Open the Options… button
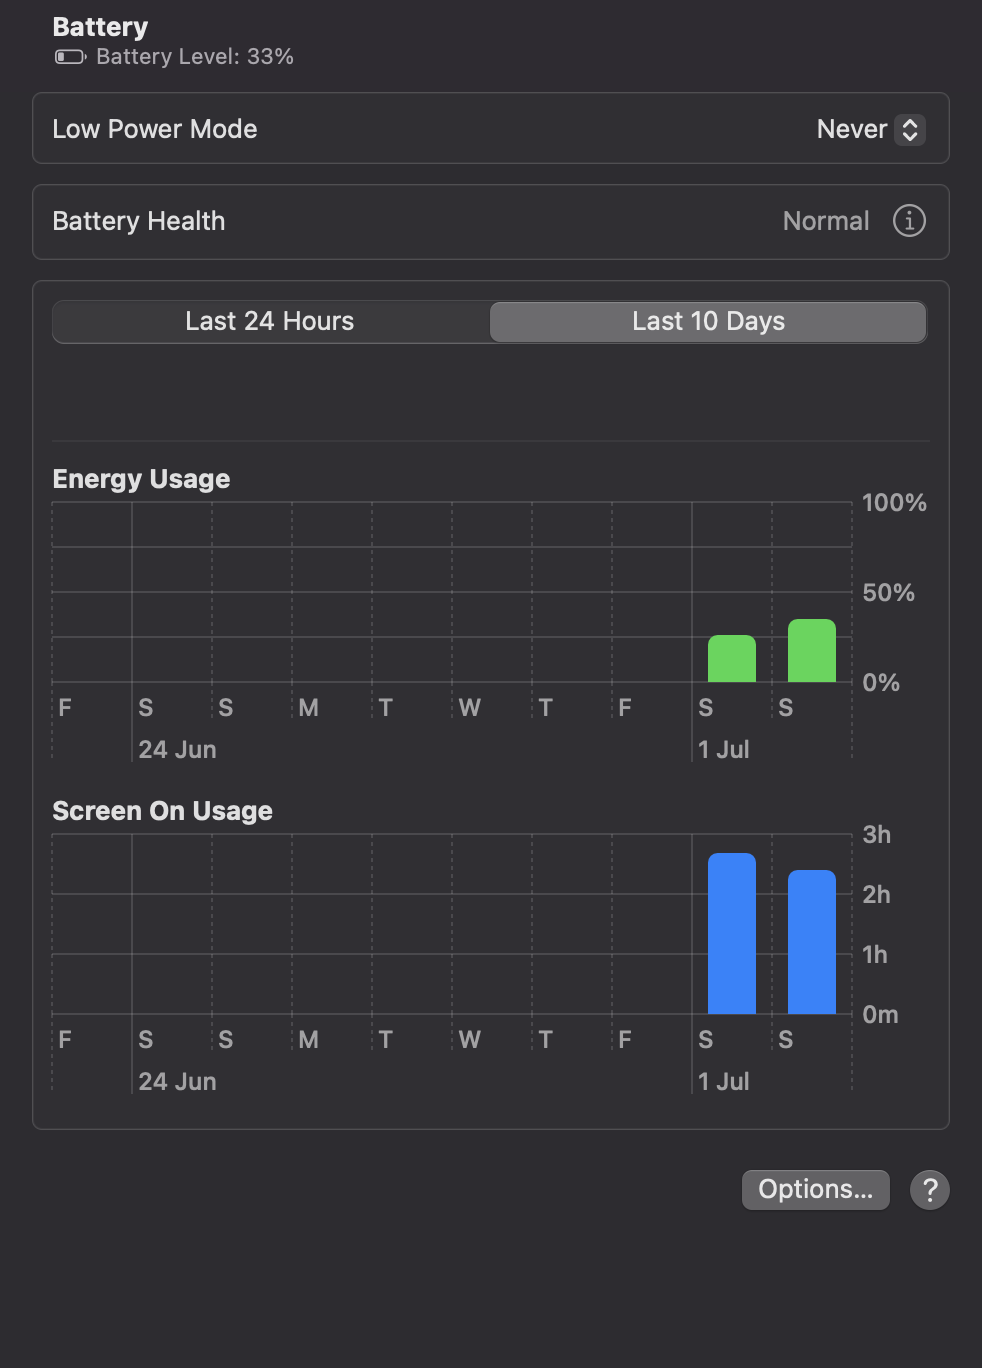 815,1190
